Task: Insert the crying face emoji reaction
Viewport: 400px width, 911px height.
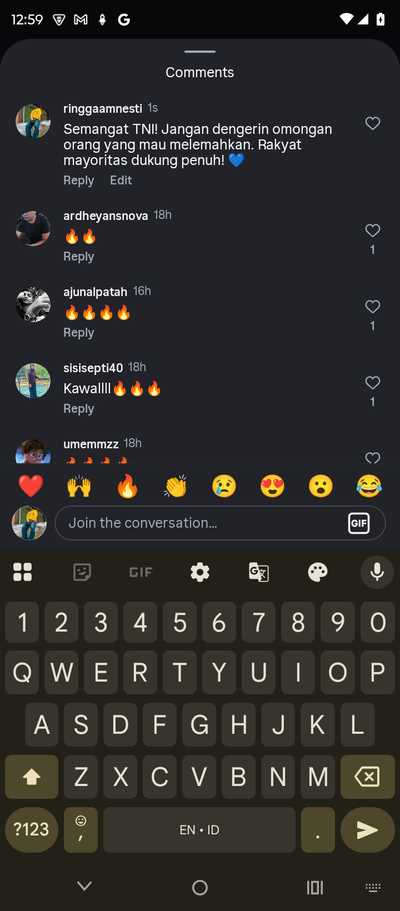Action: (224, 486)
